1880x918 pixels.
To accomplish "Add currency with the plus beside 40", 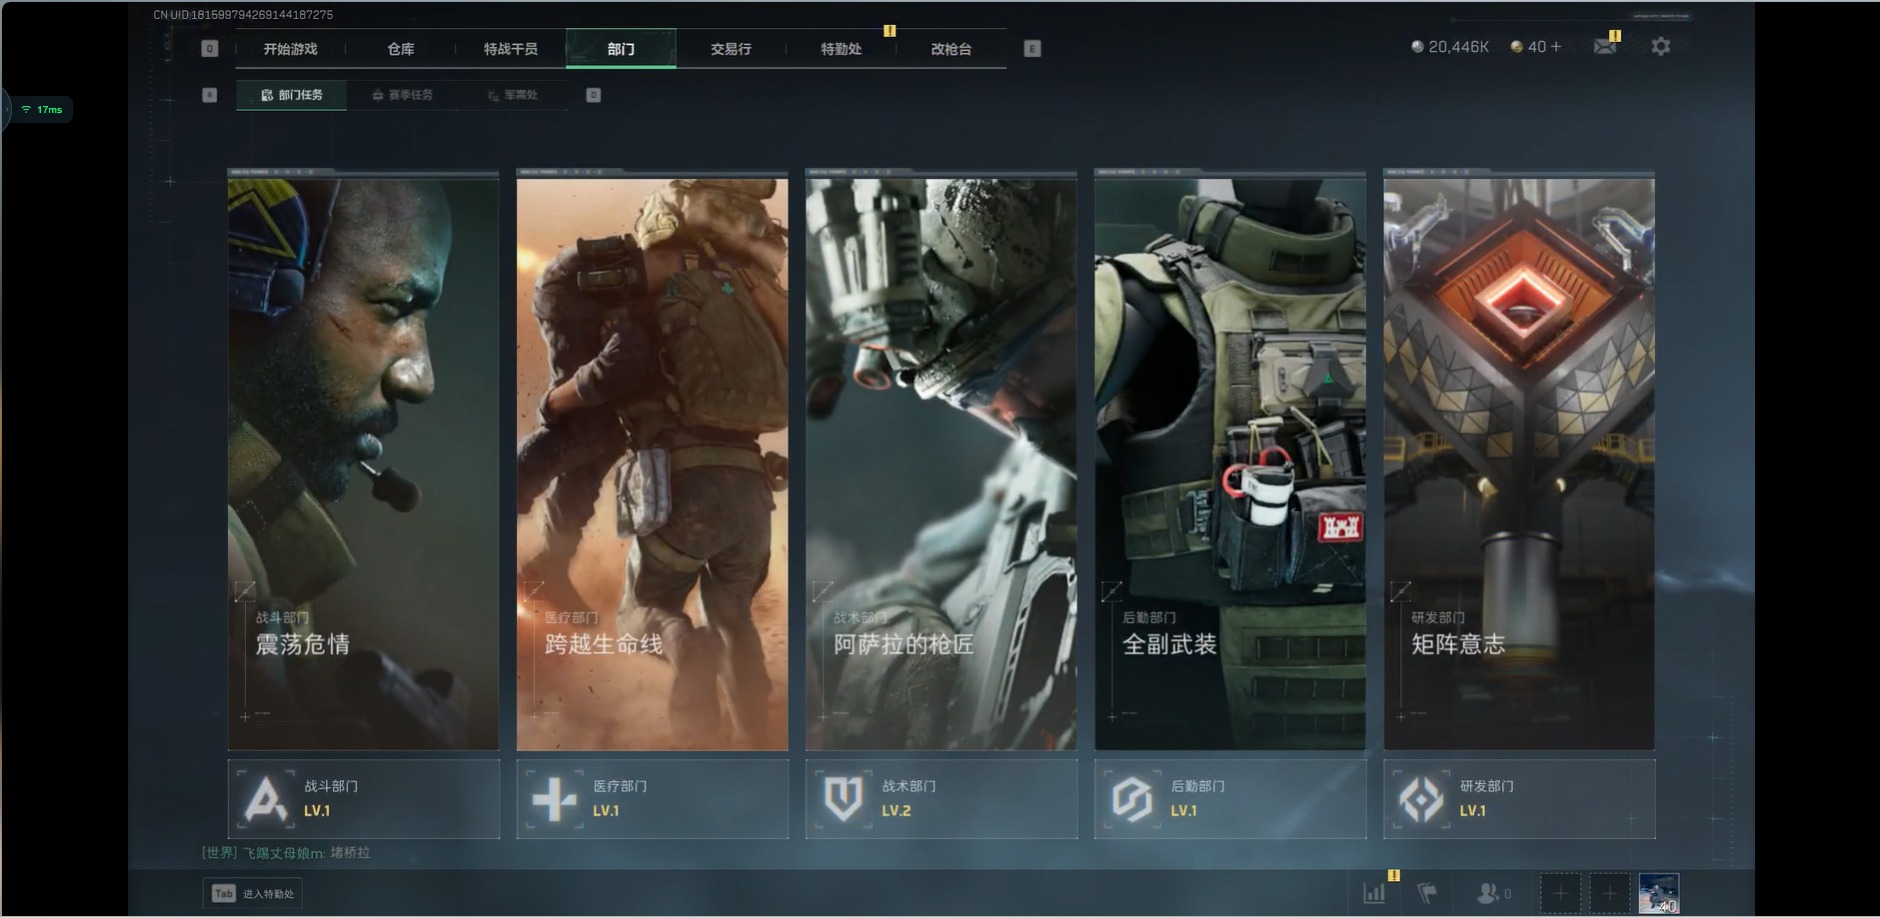I will tap(1556, 47).
